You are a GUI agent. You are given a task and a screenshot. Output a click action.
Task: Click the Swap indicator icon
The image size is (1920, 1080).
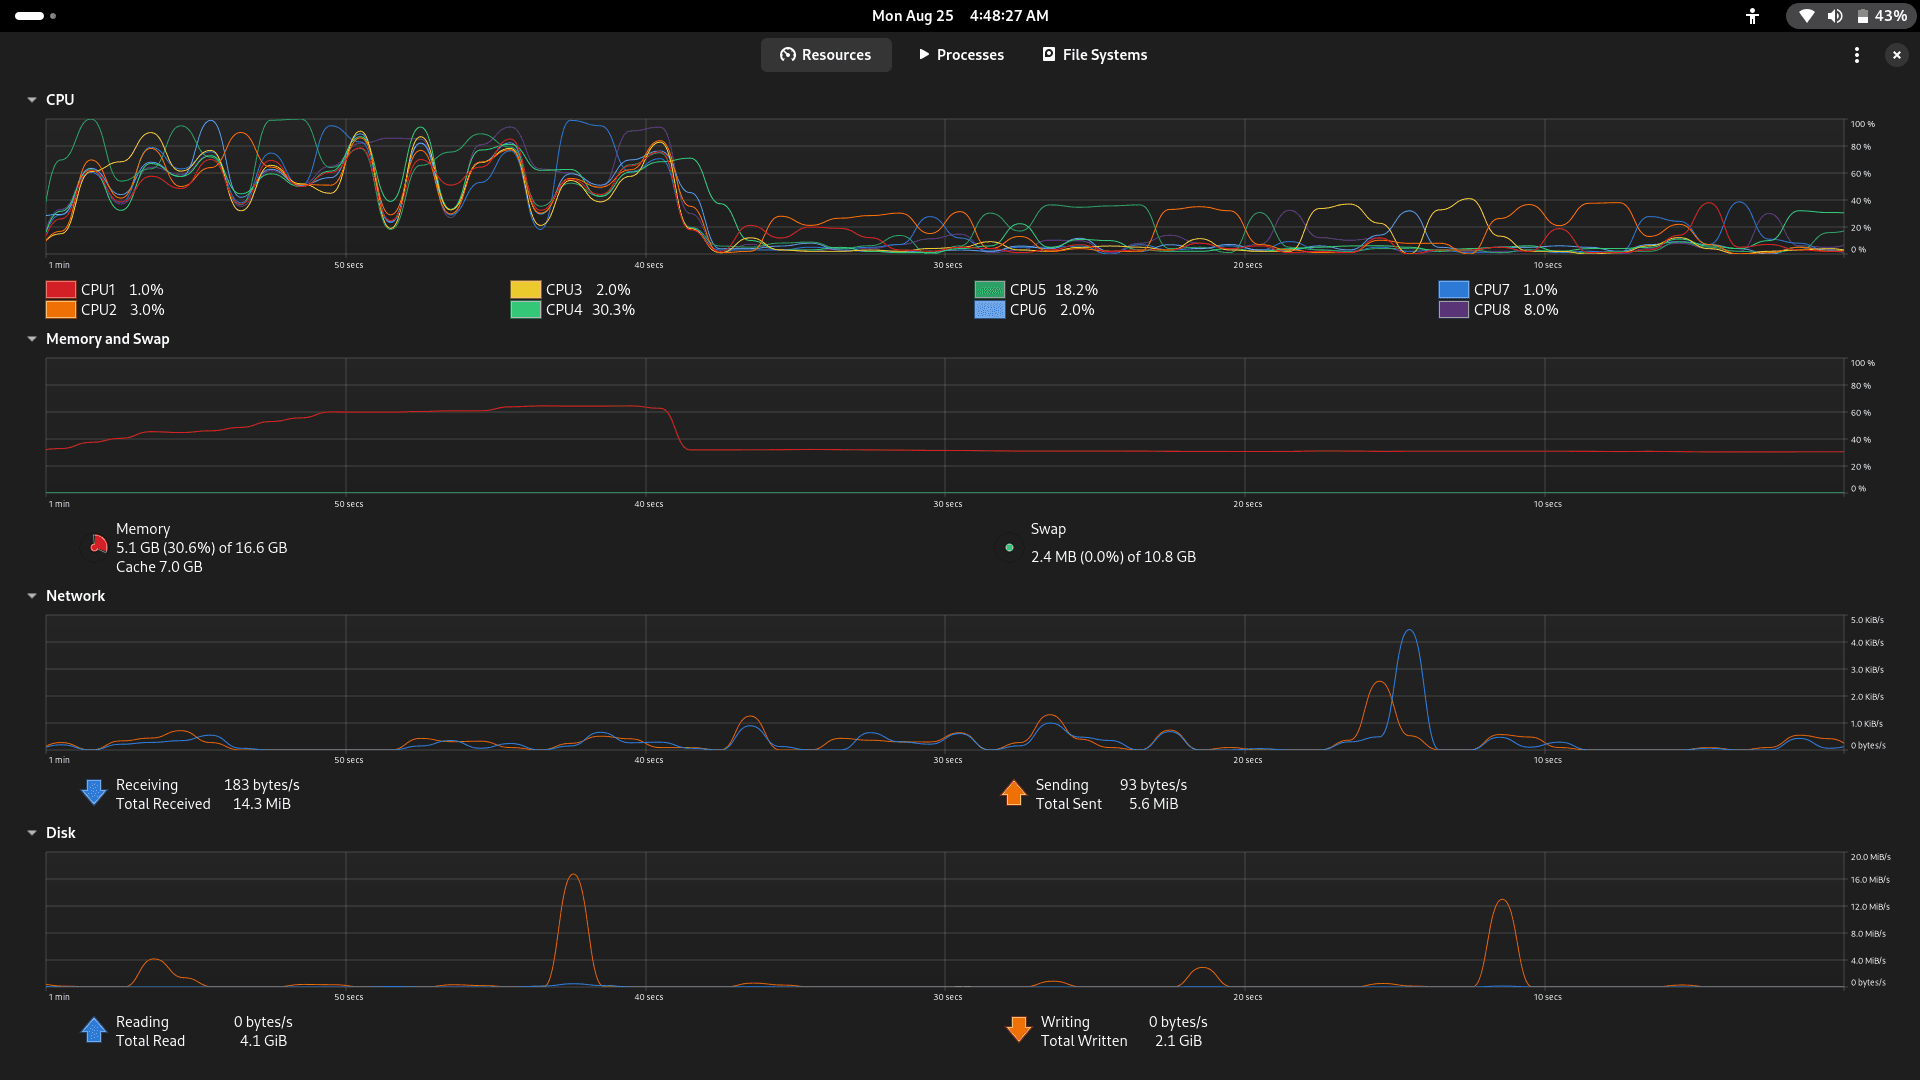coord(1009,548)
